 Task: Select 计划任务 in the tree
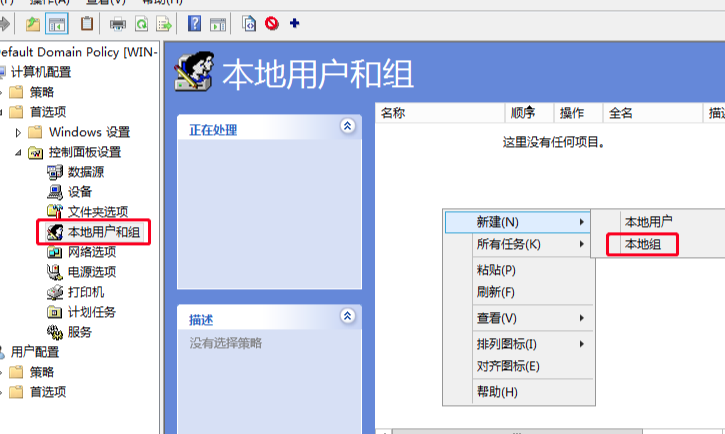pyautogui.click(x=92, y=312)
